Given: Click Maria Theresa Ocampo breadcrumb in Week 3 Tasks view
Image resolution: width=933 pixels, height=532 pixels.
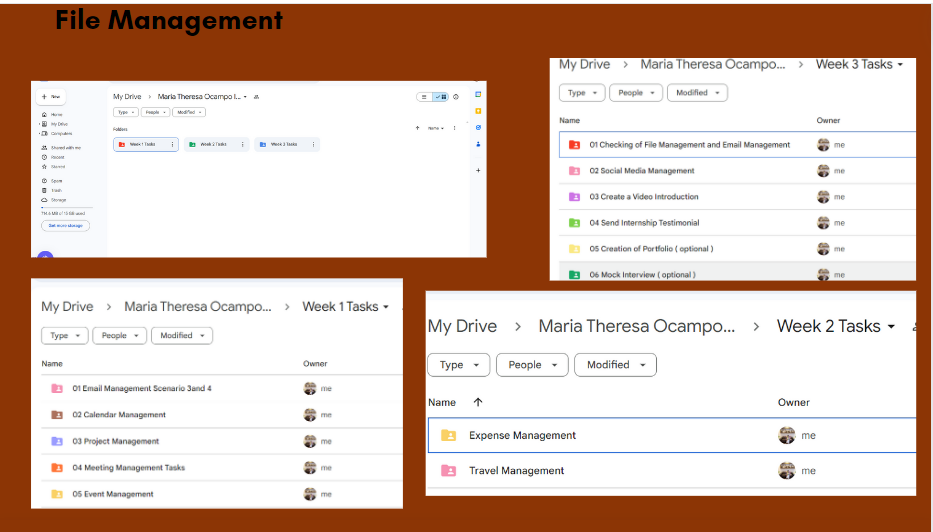Looking at the screenshot, I should coord(713,64).
